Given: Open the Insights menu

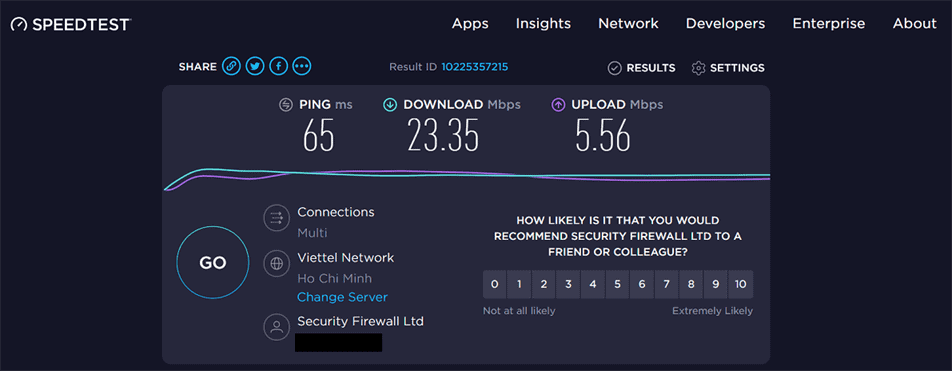Looking at the screenshot, I should tap(543, 24).
